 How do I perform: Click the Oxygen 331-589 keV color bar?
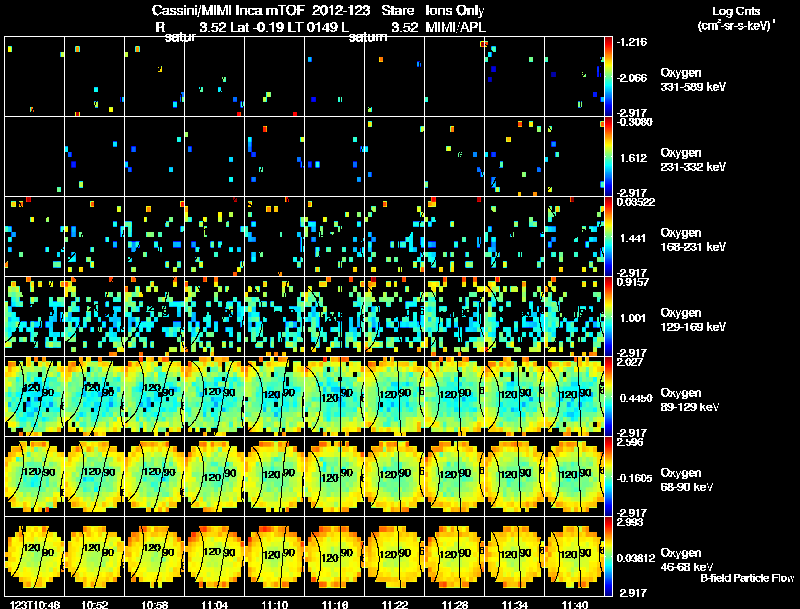pos(608,77)
